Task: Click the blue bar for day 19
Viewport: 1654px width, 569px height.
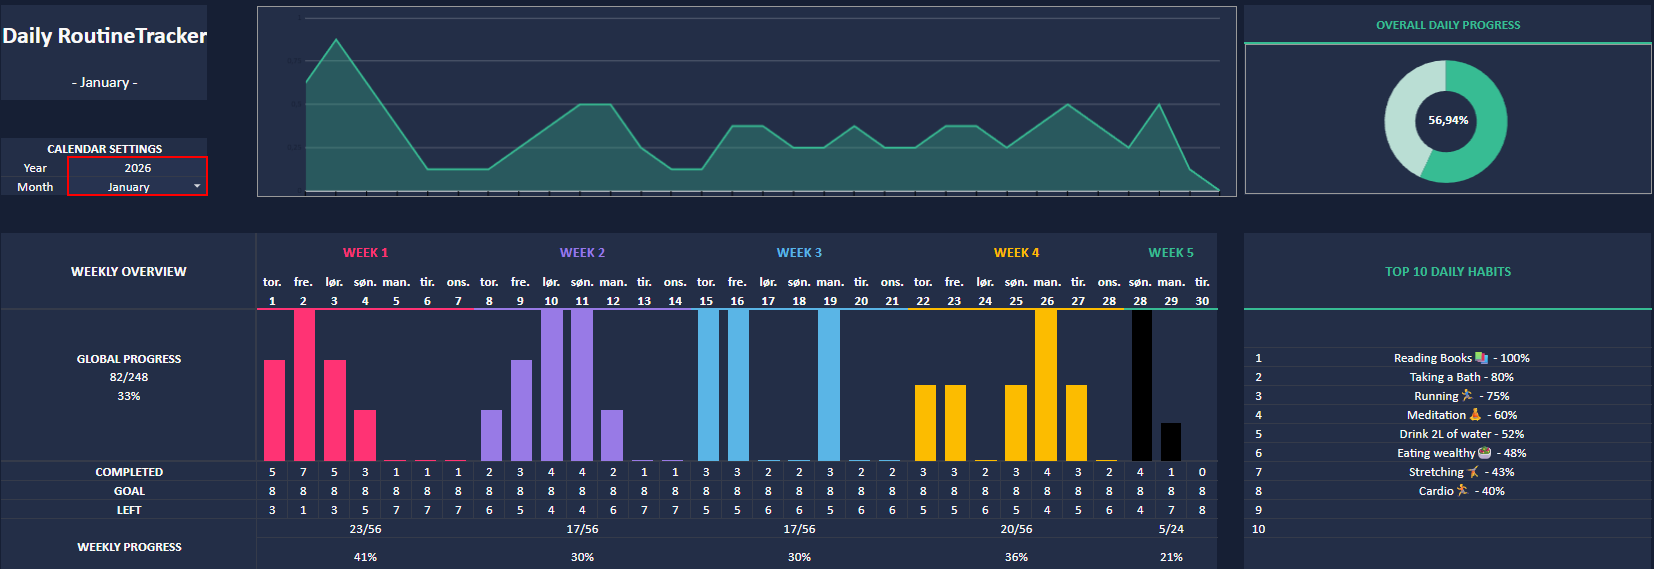Action: [829, 385]
